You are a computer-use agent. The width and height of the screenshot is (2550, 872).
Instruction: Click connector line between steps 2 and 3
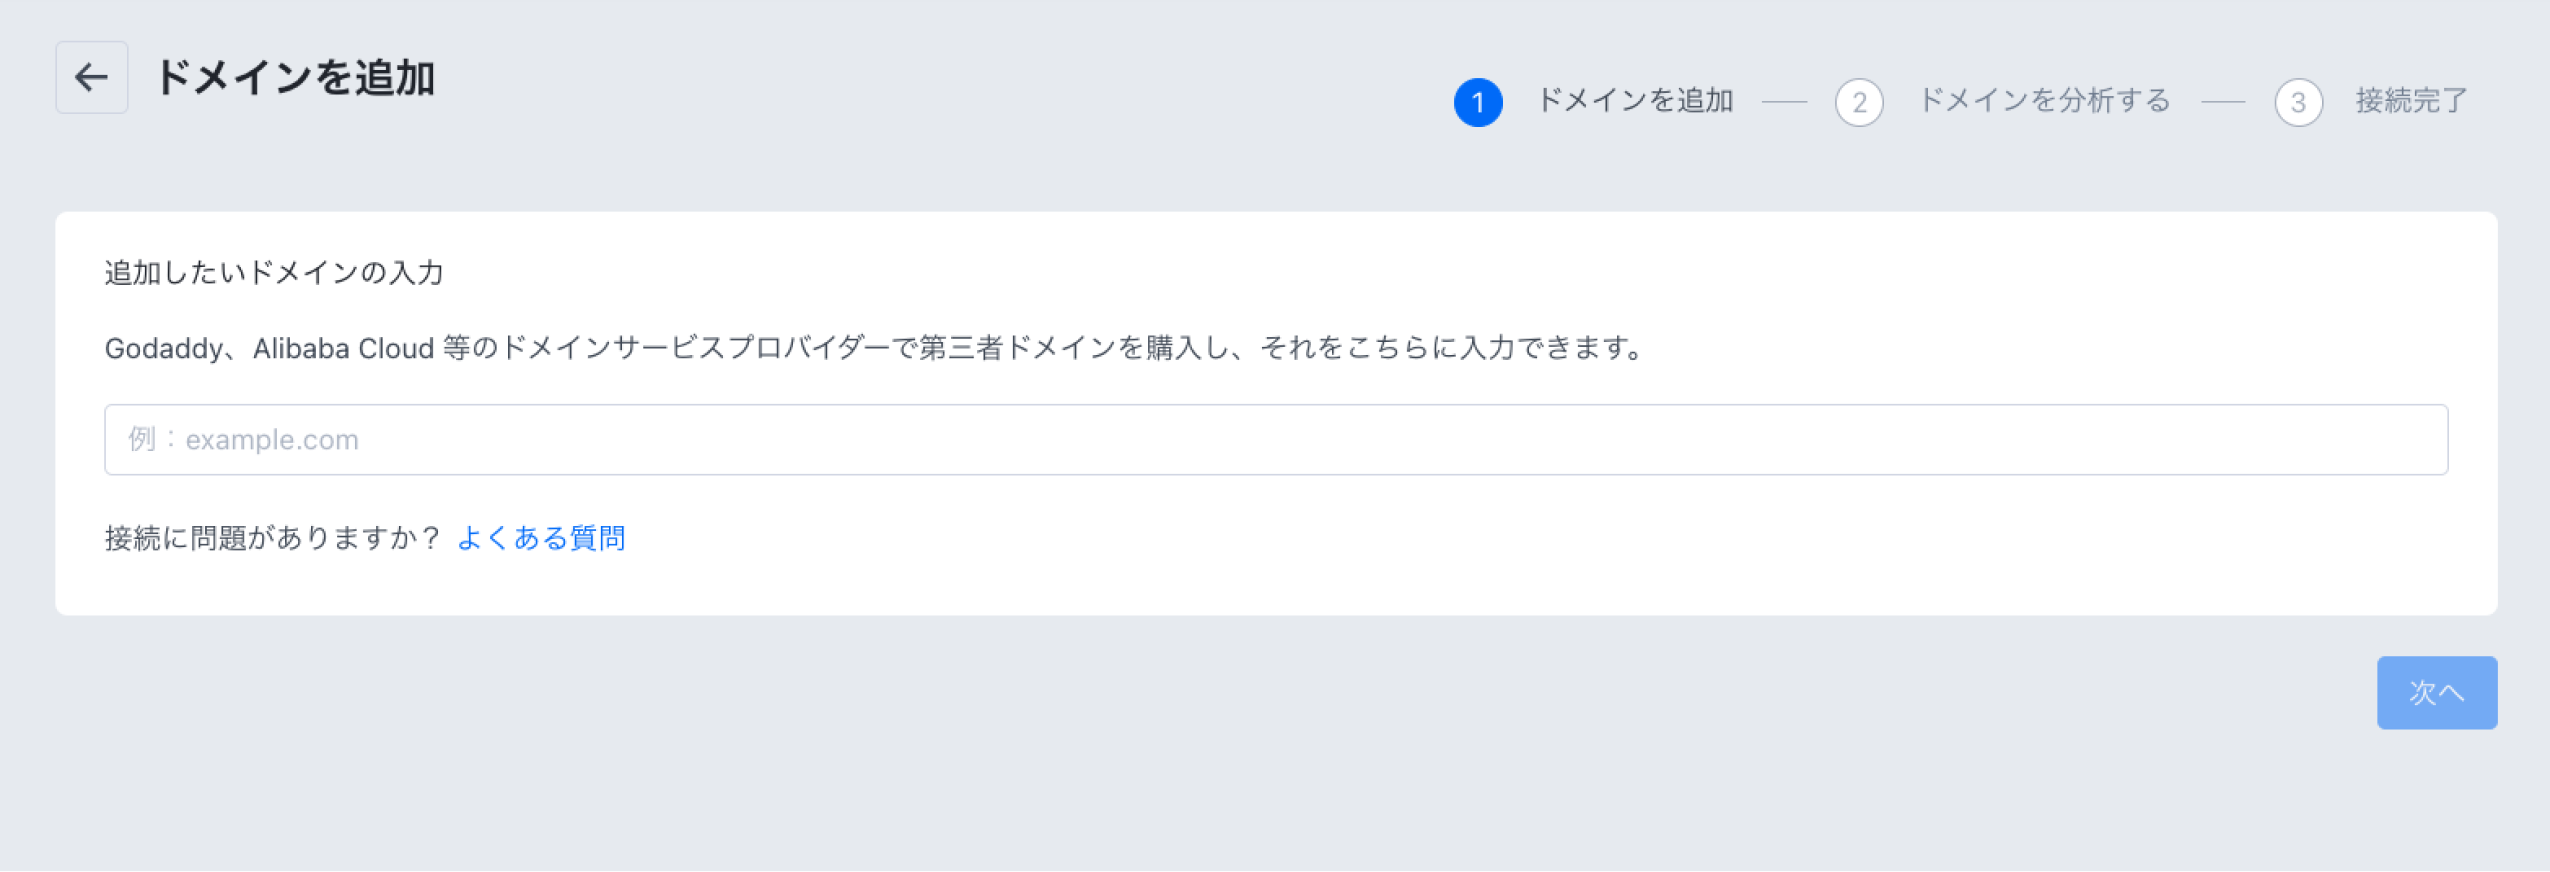[2223, 102]
